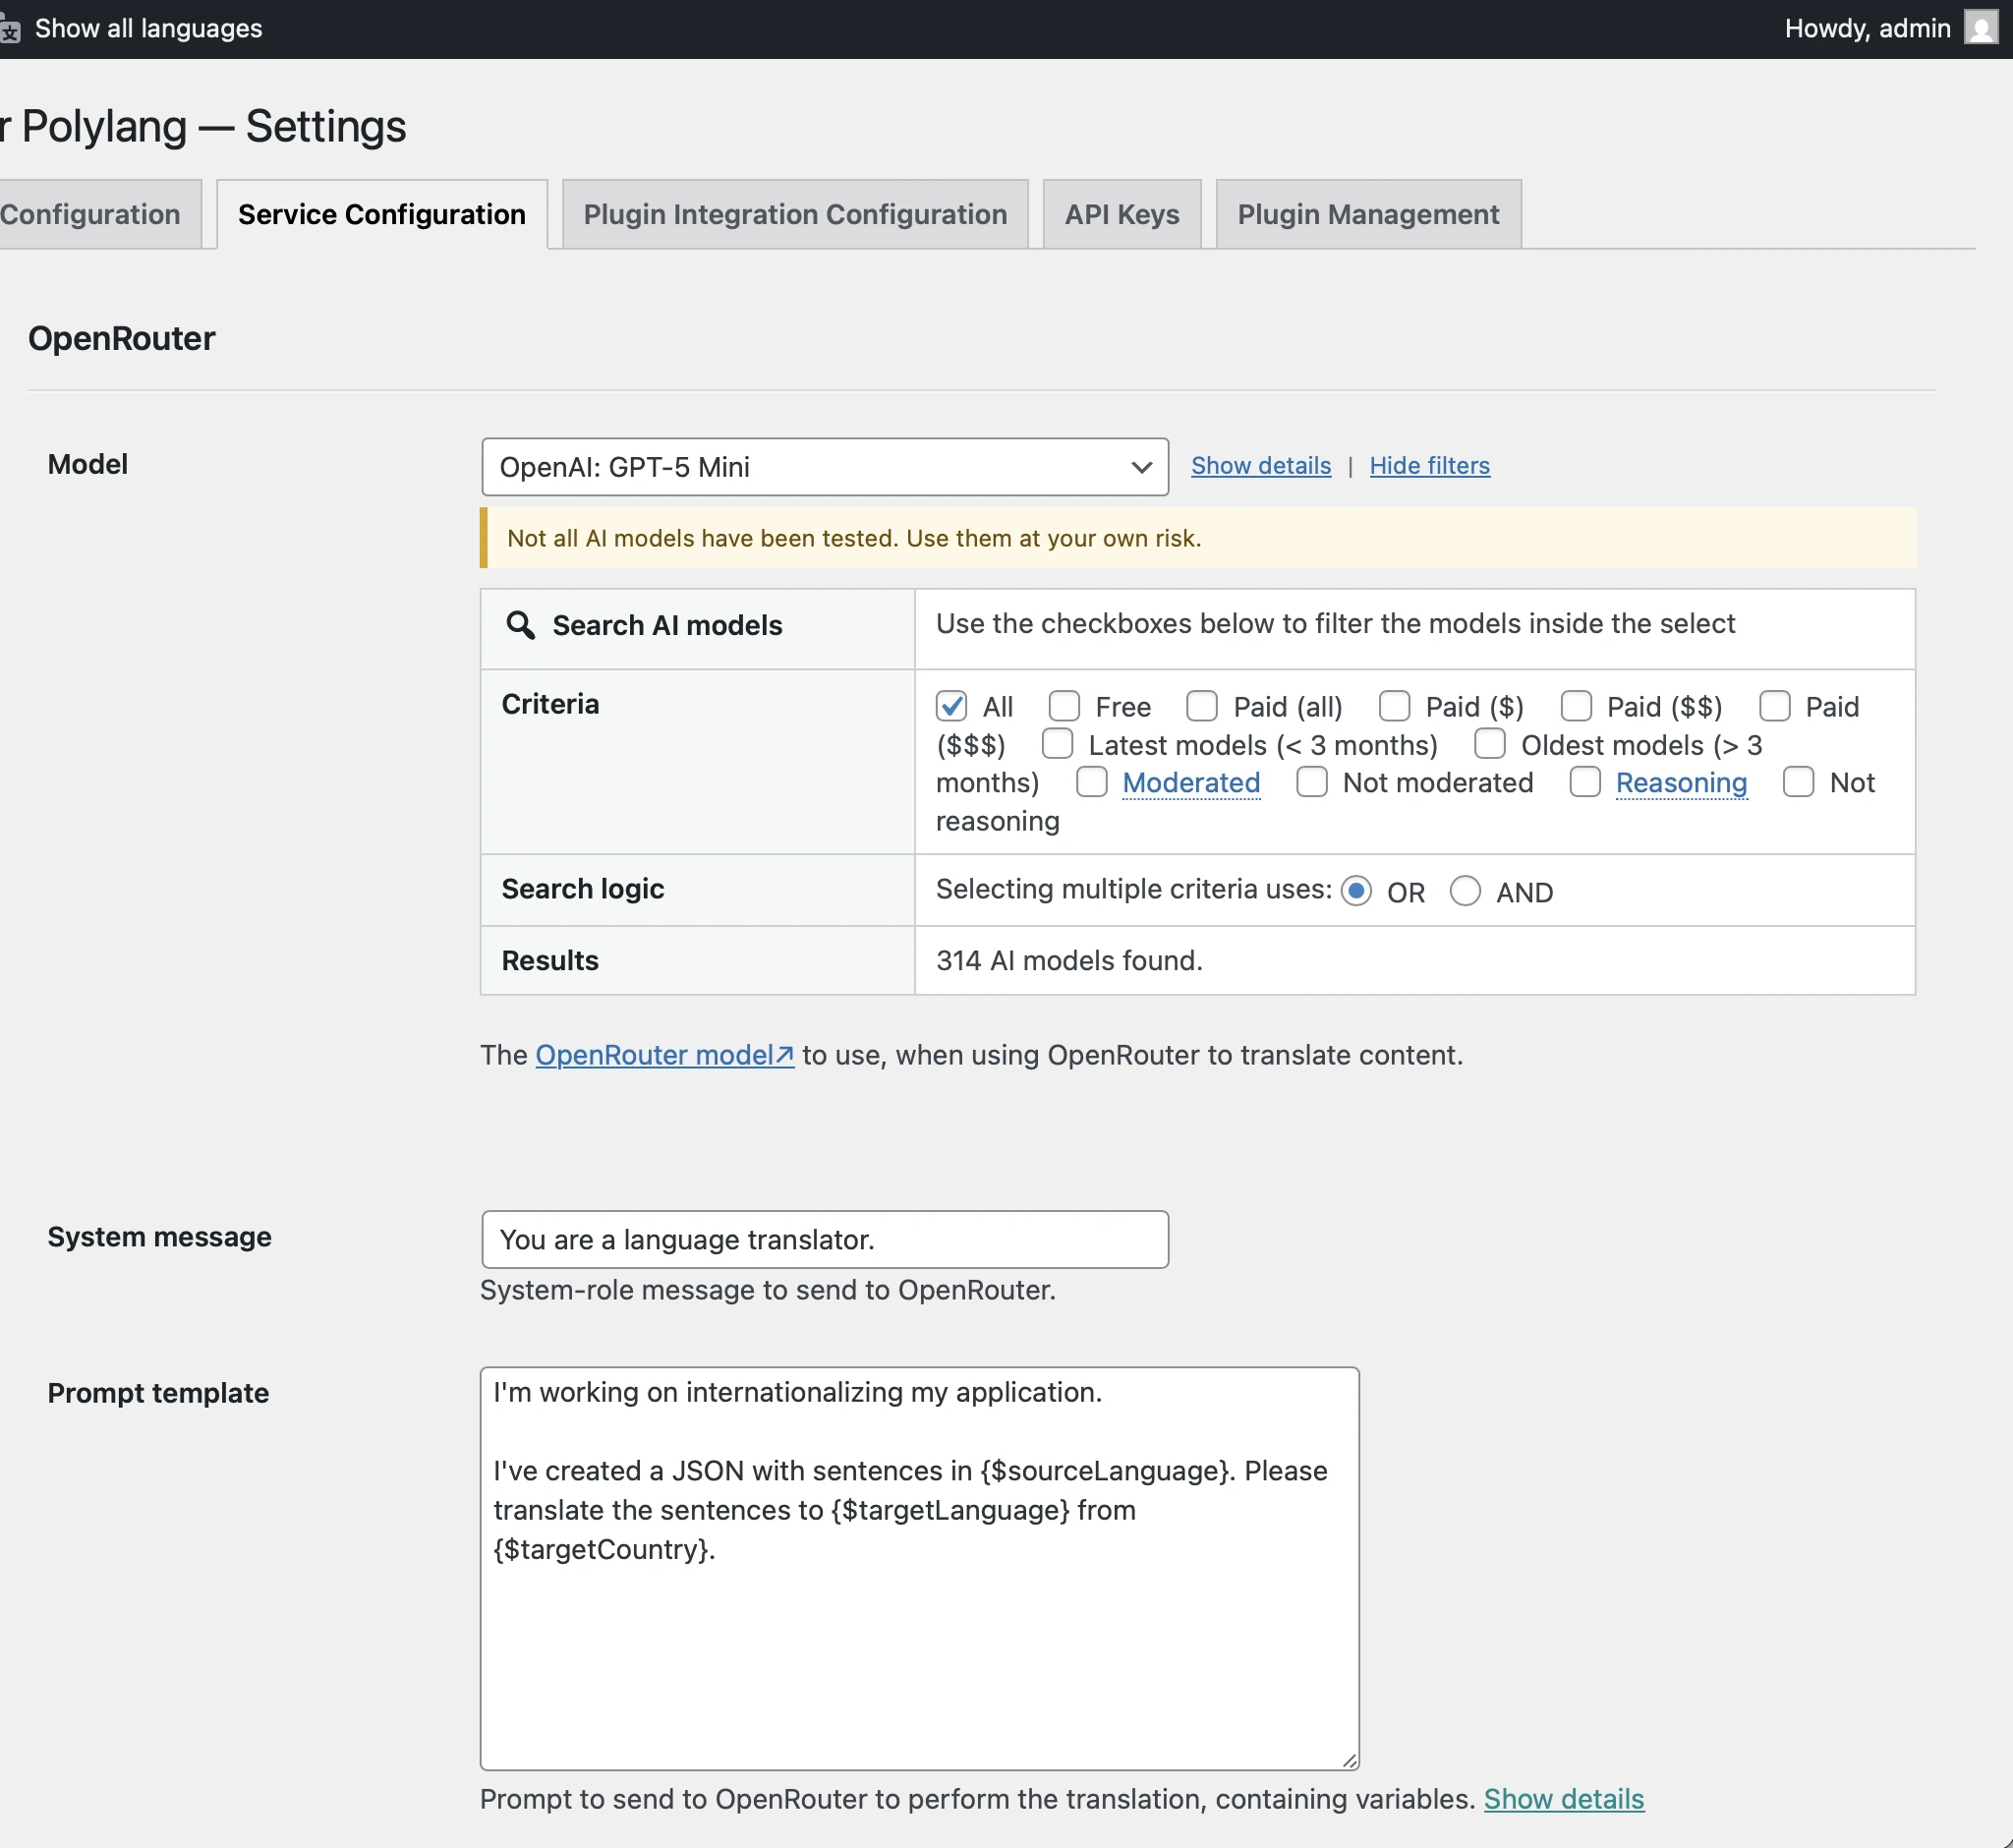This screenshot has height=1848, width=2013.
Task: Uncheck the All criteria checkbox
Action: (950, 706)
